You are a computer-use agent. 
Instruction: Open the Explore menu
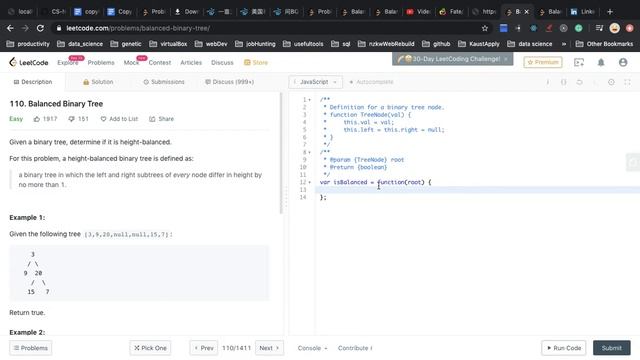(68, 62)
